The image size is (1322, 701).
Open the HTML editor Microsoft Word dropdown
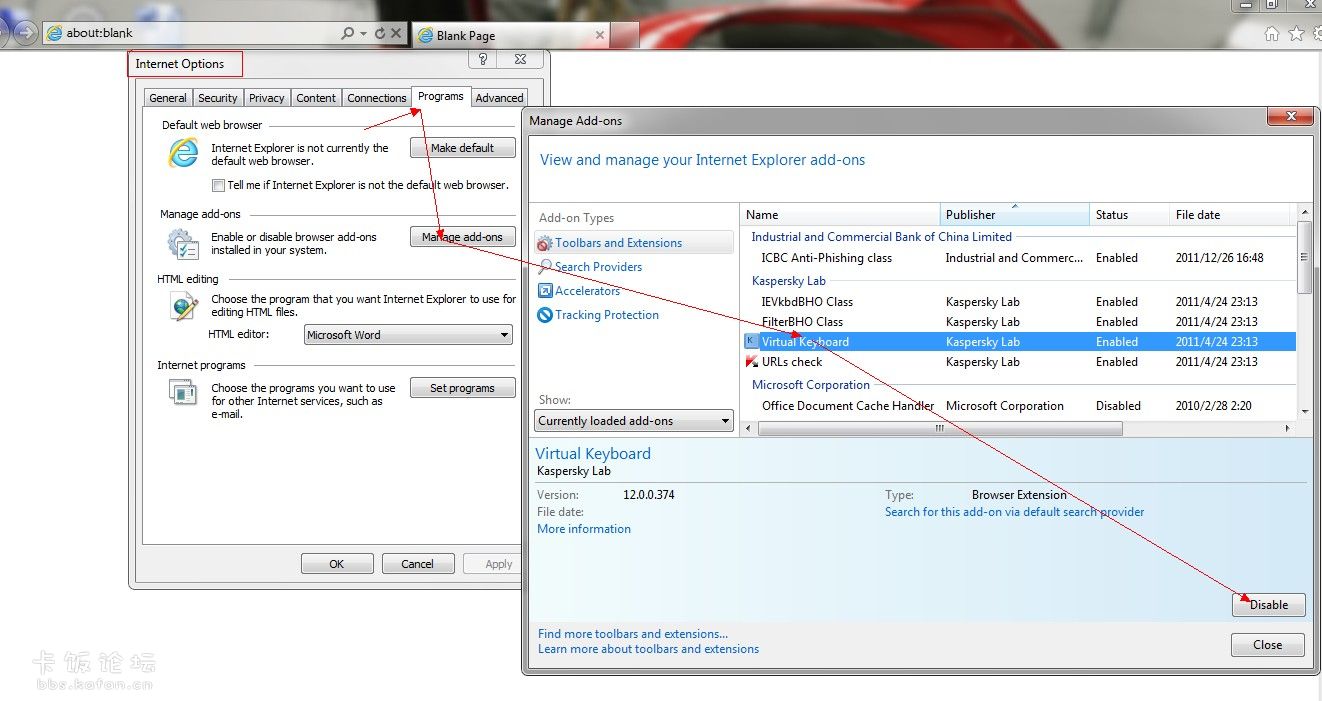pyautogui.click(x=408, y=335)
